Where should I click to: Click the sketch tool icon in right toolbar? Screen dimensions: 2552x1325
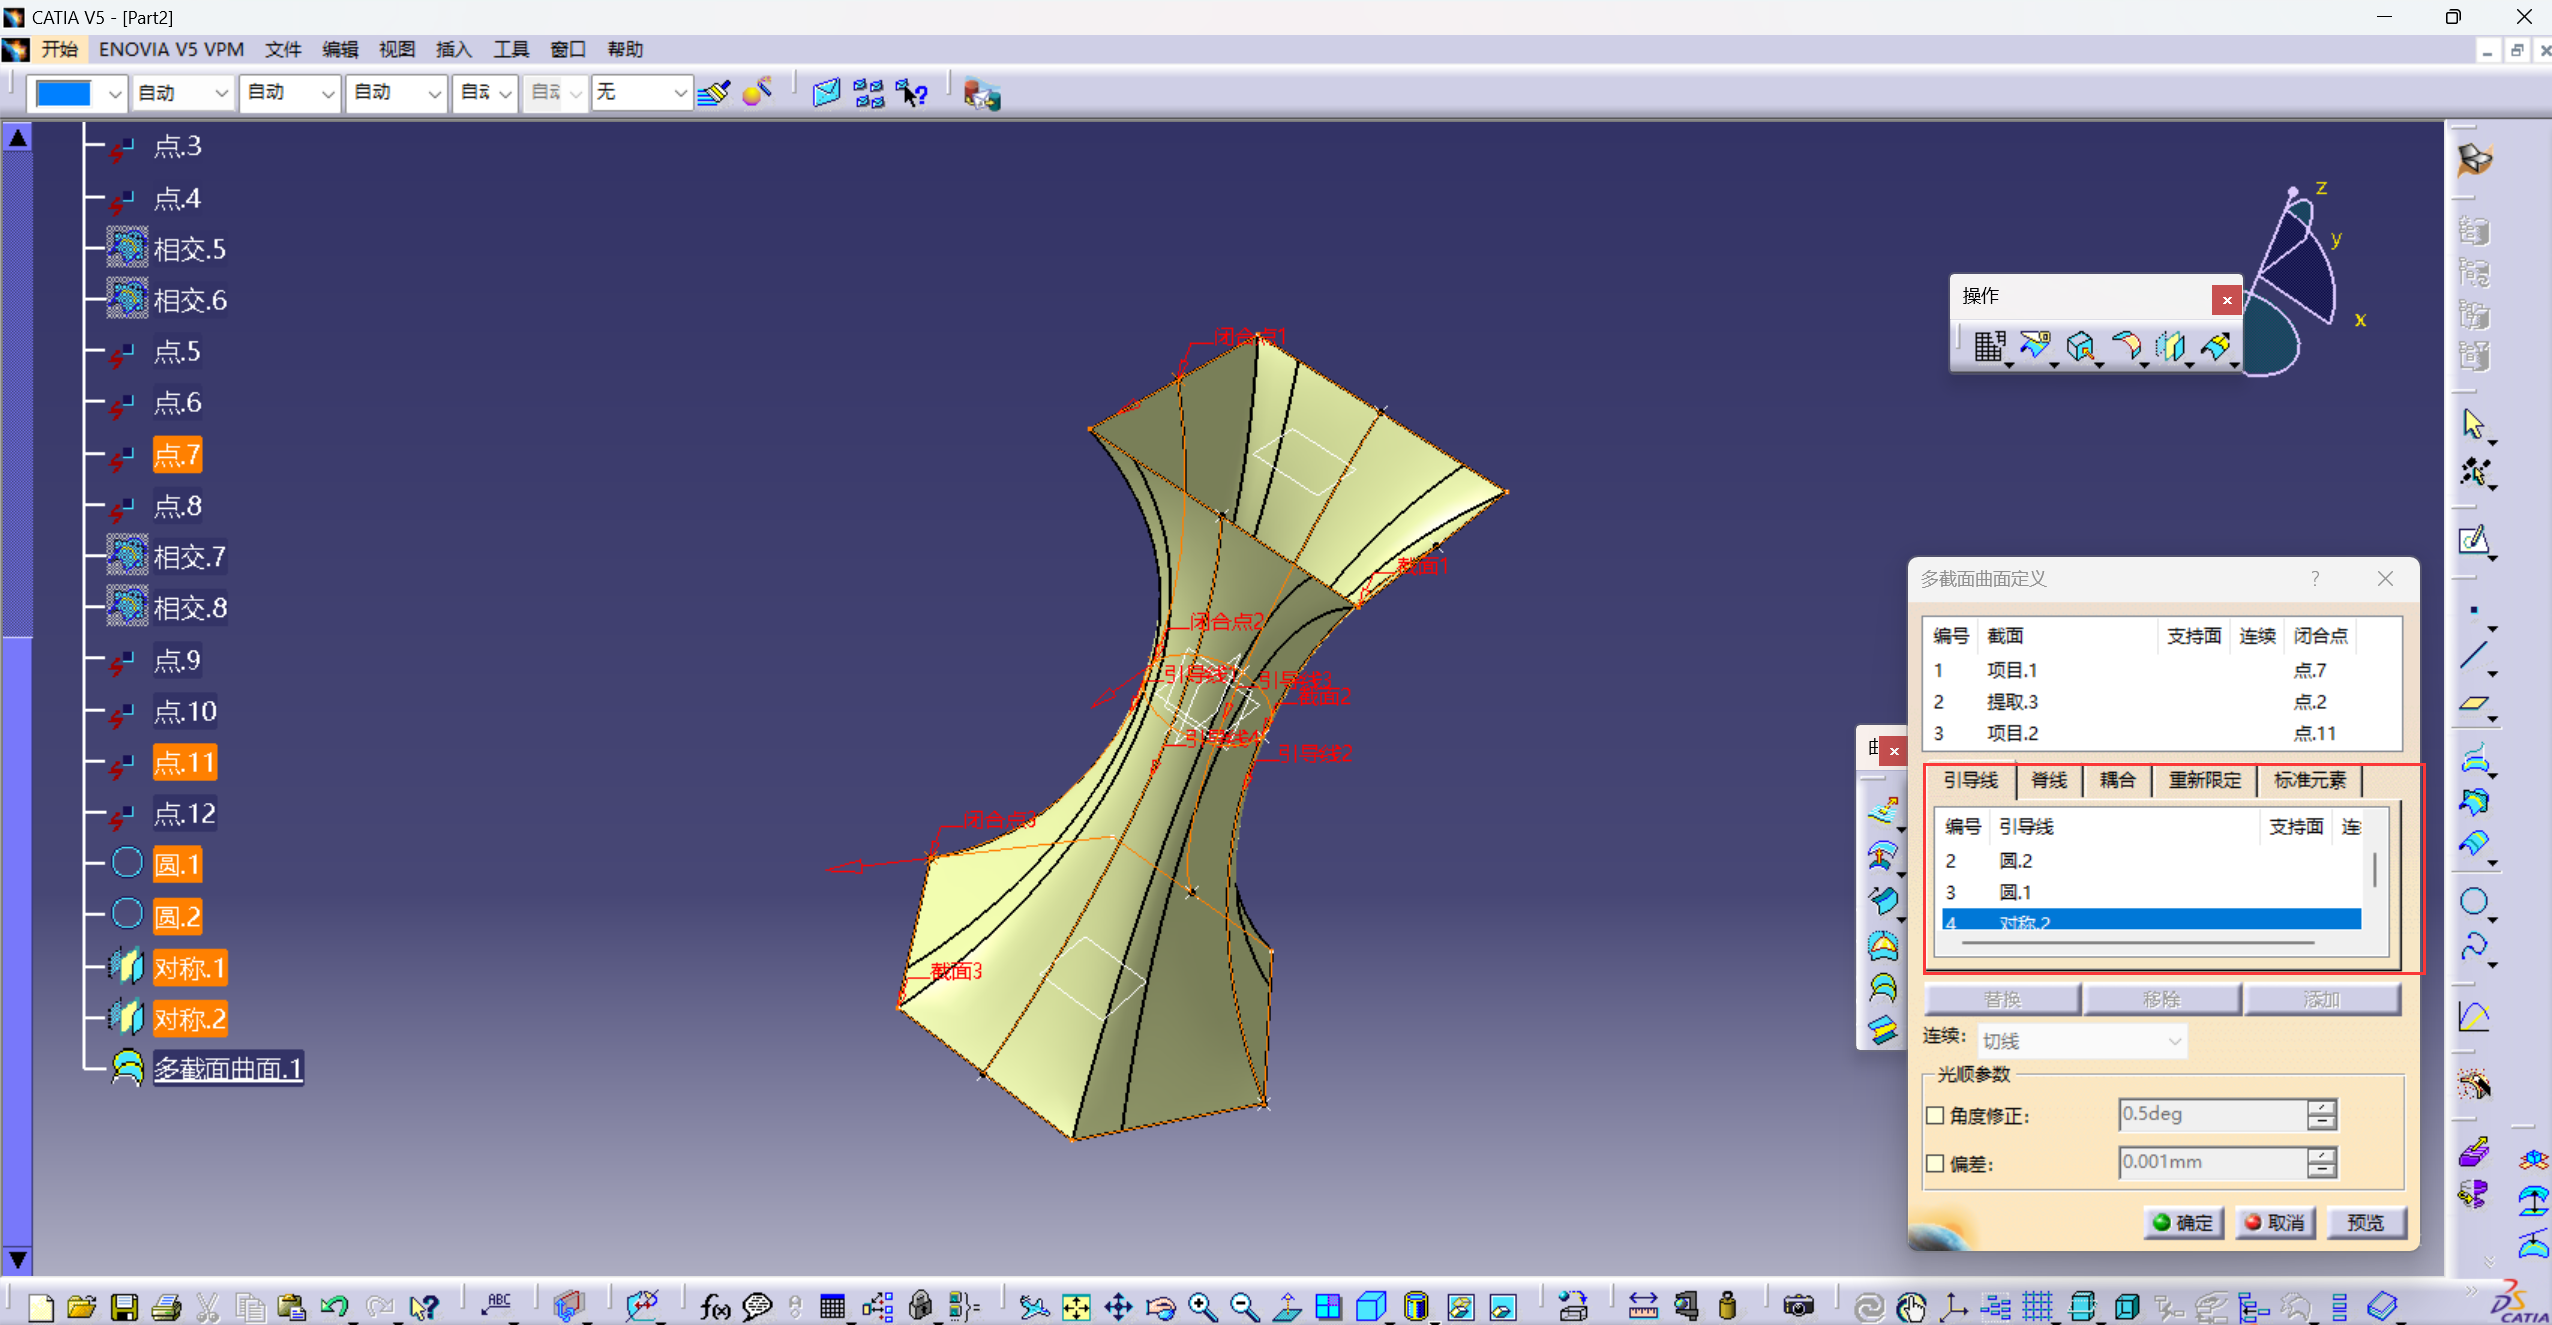coord(2473,541)
